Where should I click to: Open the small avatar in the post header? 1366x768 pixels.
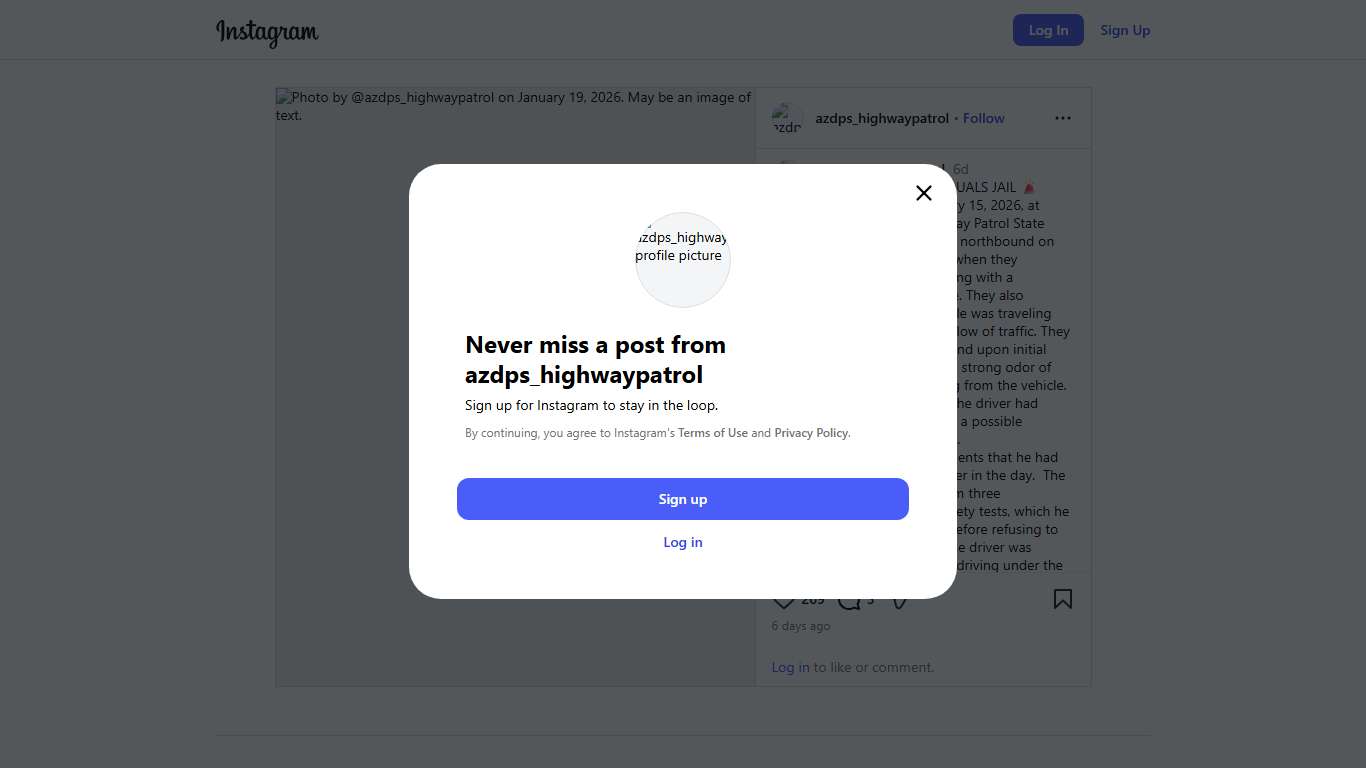click(787, 118)
